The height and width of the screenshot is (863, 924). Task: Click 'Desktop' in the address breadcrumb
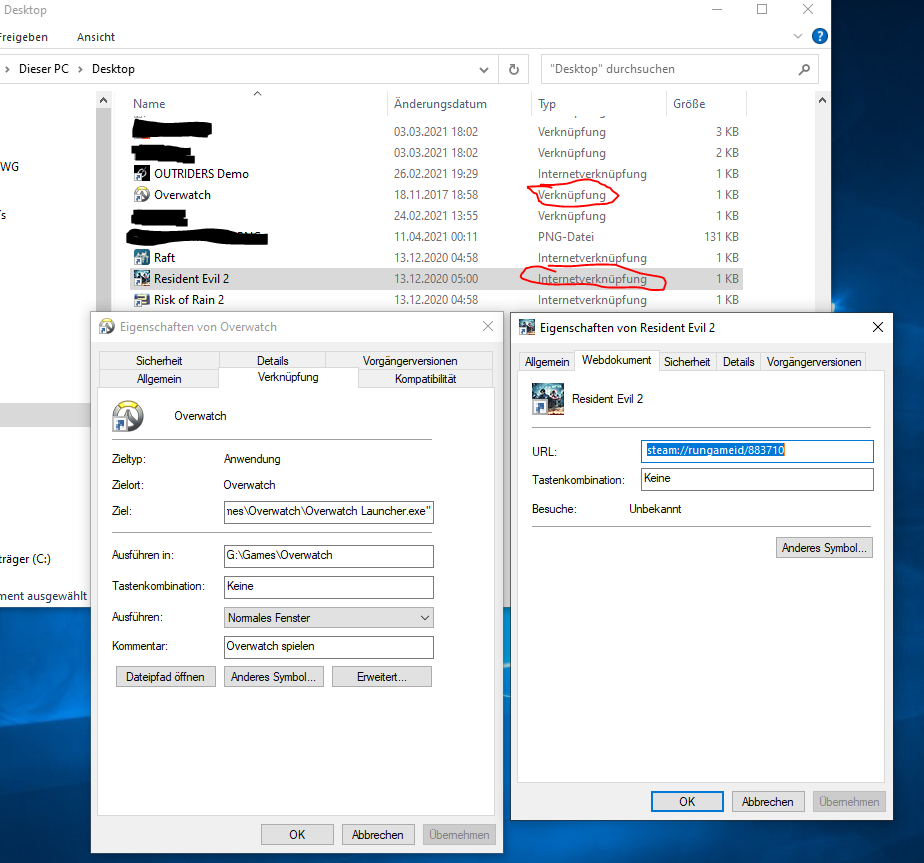113,69
